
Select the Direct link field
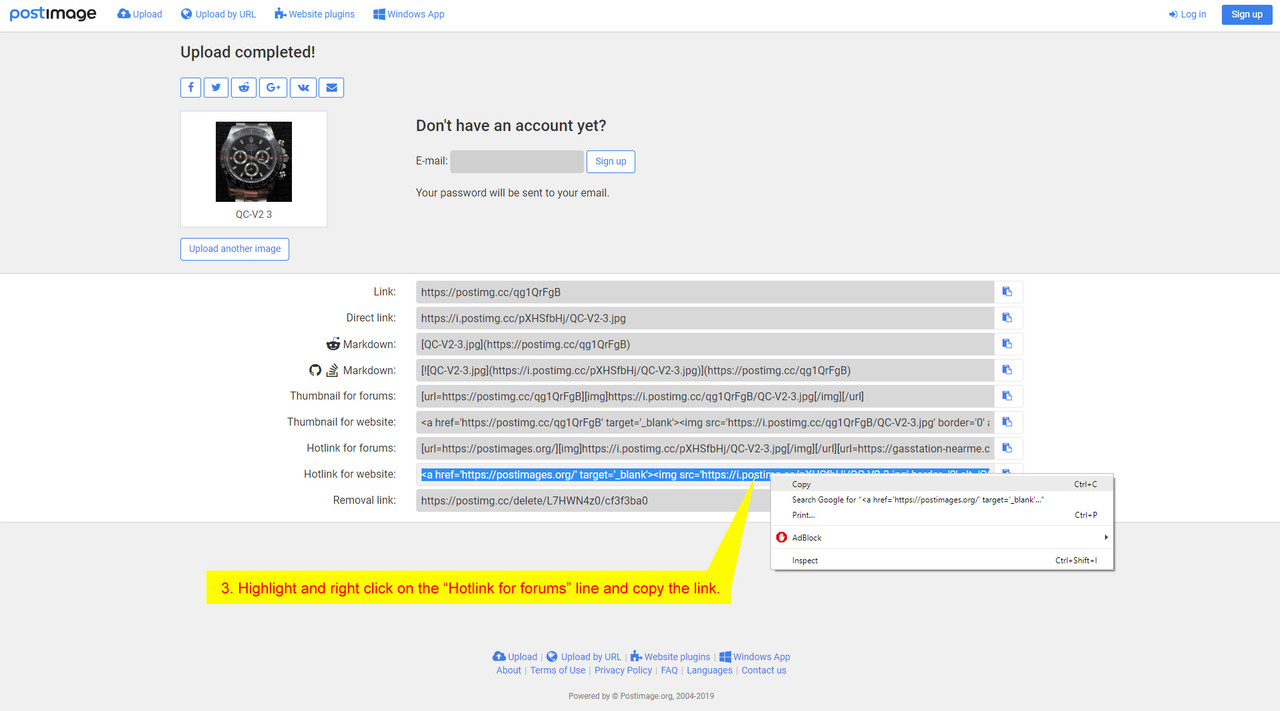tap(705, 318)
